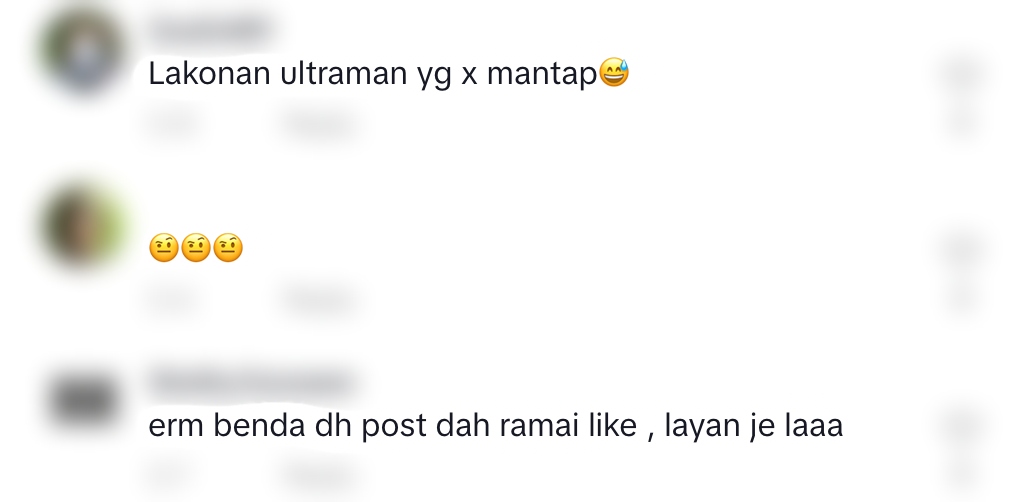Click Reply under the 'erm benda dh post' comment

point(319,475)
